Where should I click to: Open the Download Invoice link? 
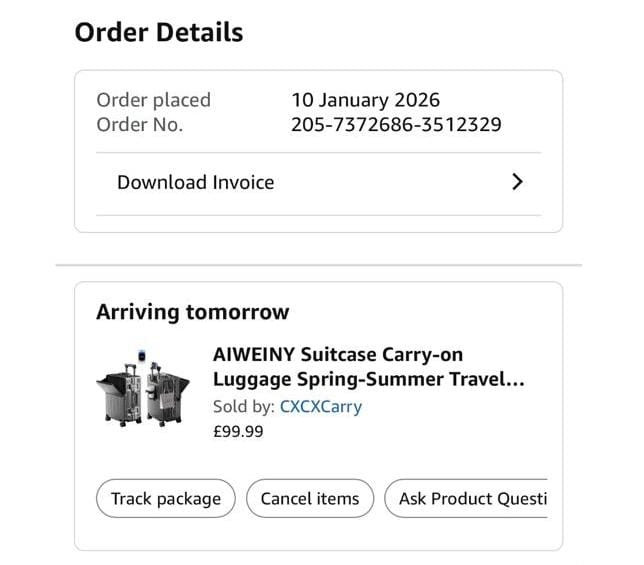tap(196, 182)
